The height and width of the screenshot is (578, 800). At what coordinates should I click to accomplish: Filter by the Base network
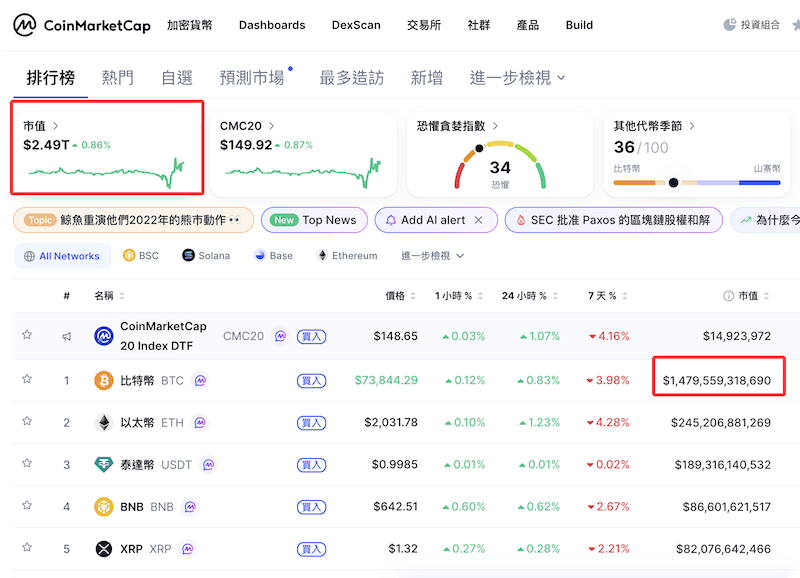tap(273, 256)
